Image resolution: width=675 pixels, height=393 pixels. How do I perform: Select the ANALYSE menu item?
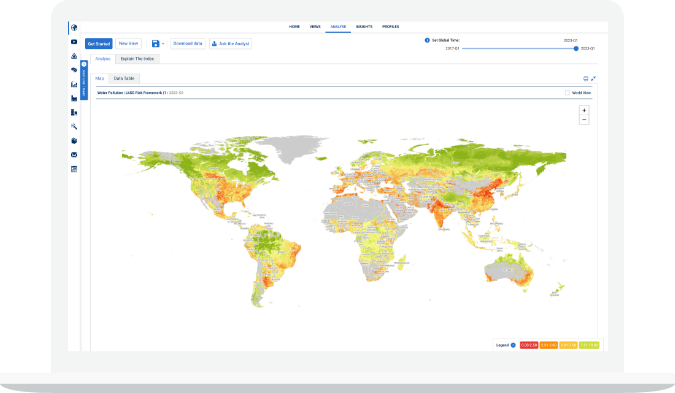click(x=338, y=27)
